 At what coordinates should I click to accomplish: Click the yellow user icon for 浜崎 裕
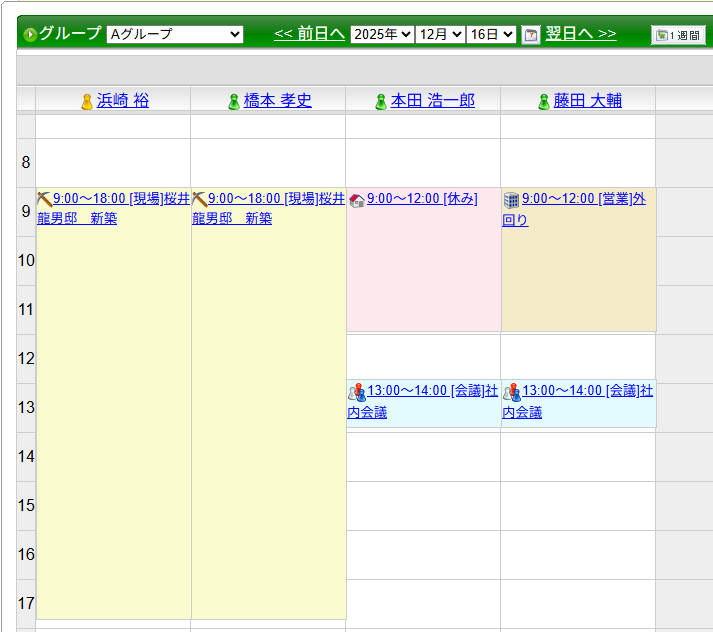click(x=86, y=101)
